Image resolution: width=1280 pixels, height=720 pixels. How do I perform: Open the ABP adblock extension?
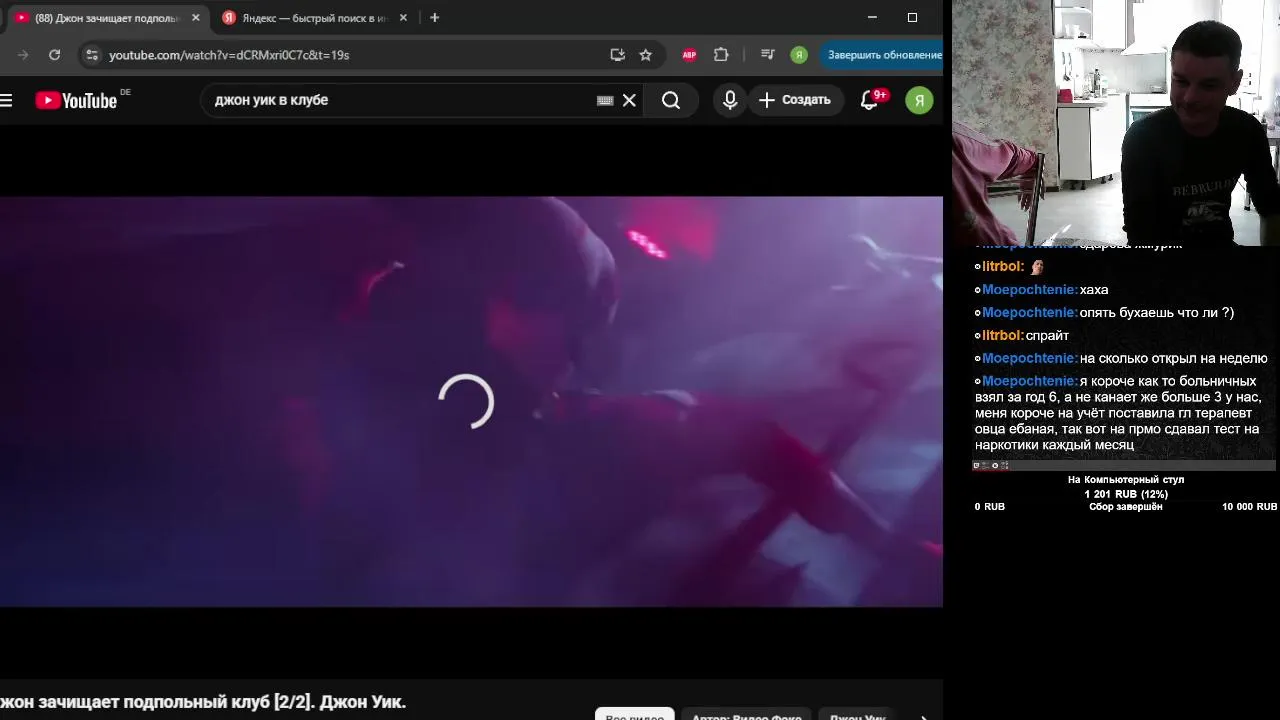[689, 55]
